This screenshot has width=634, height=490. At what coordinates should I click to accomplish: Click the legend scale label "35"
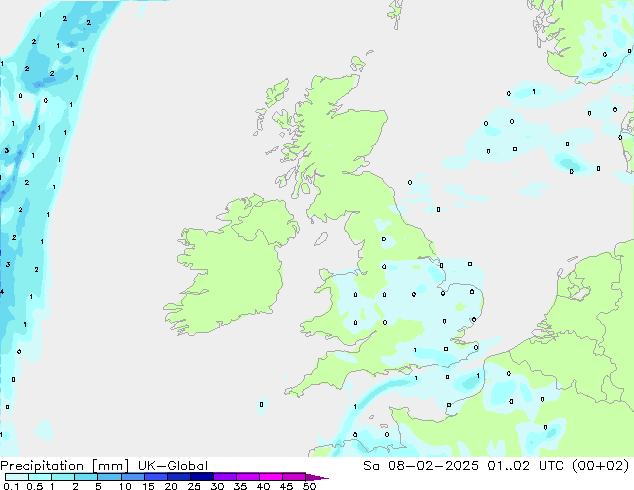[x=240, y=486]
